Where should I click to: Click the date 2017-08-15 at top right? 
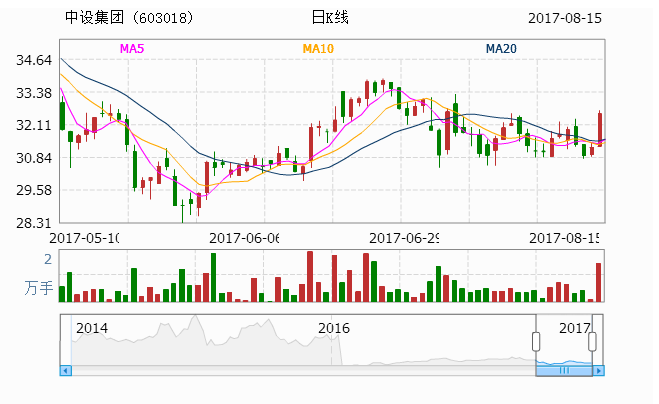565,18
